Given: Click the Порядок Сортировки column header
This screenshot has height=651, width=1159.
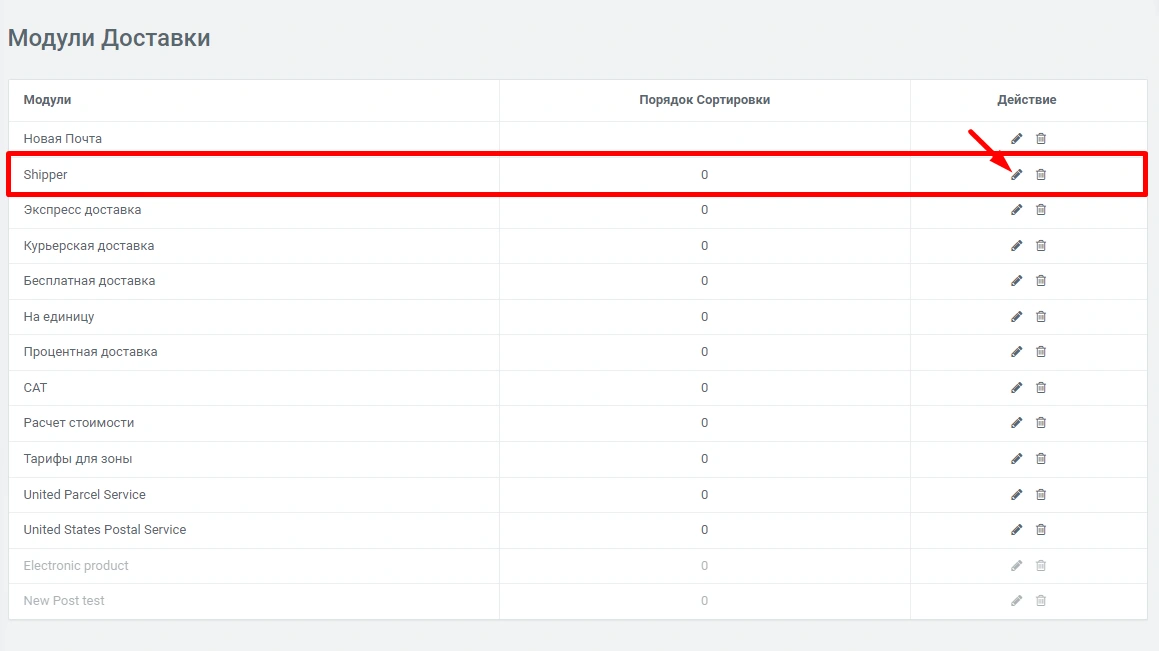Looking at the screenshot, I should (x=704, y=100).
